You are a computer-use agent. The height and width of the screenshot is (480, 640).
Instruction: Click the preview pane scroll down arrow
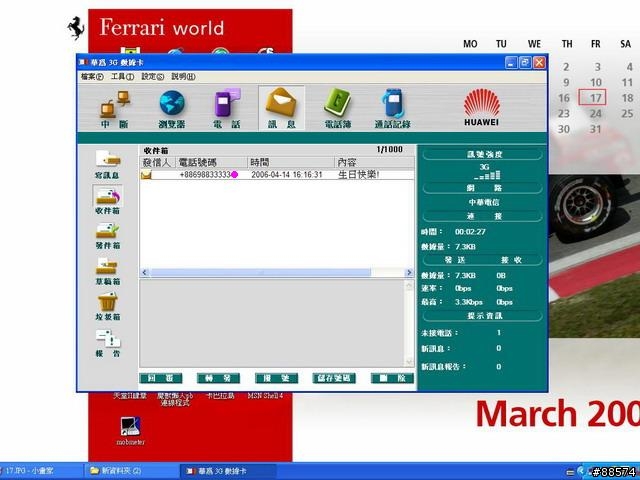point(409,362)
